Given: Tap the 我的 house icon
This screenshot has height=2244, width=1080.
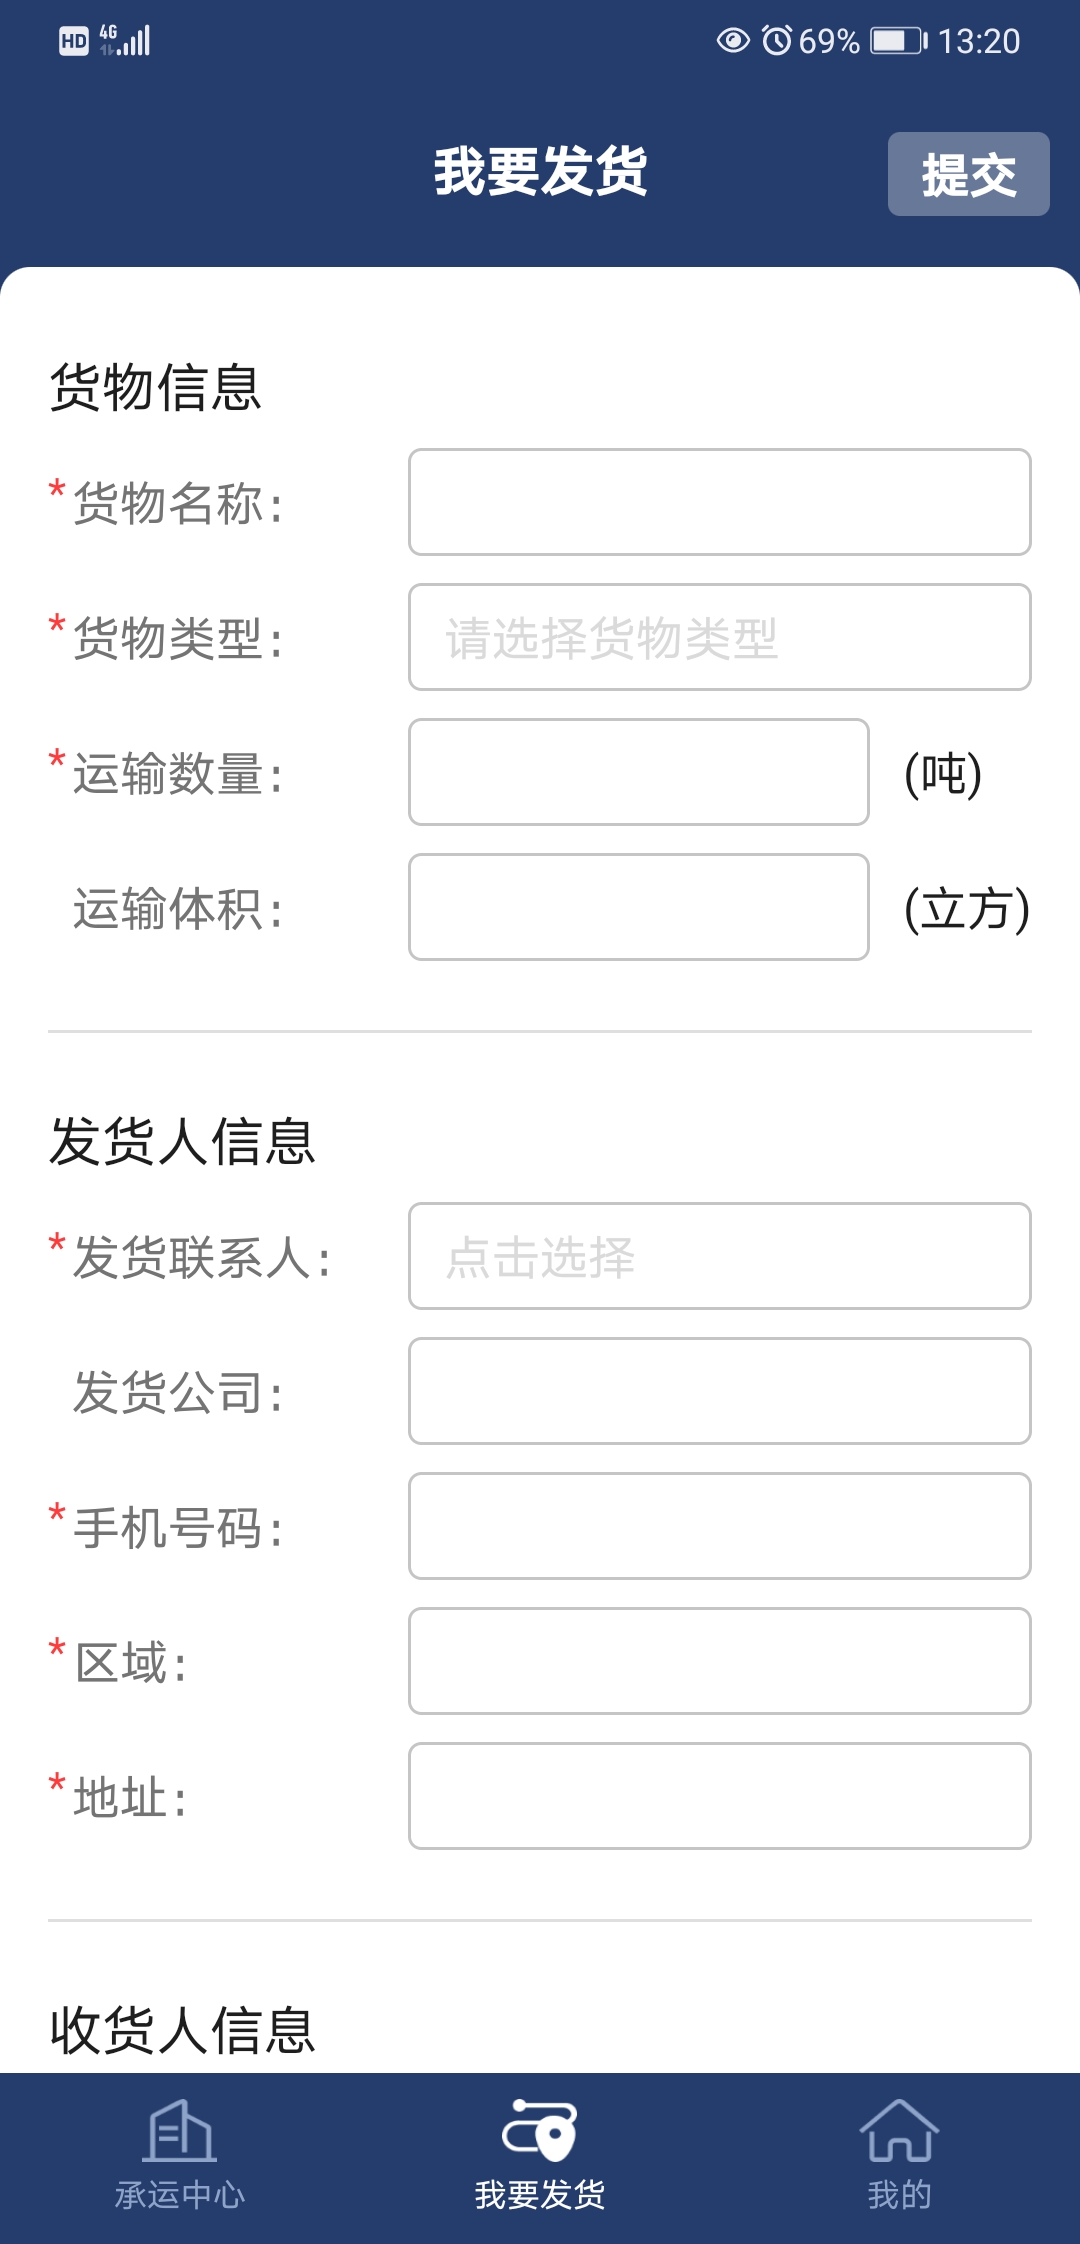Looking at the screenshot, I should pos(899,2130).
